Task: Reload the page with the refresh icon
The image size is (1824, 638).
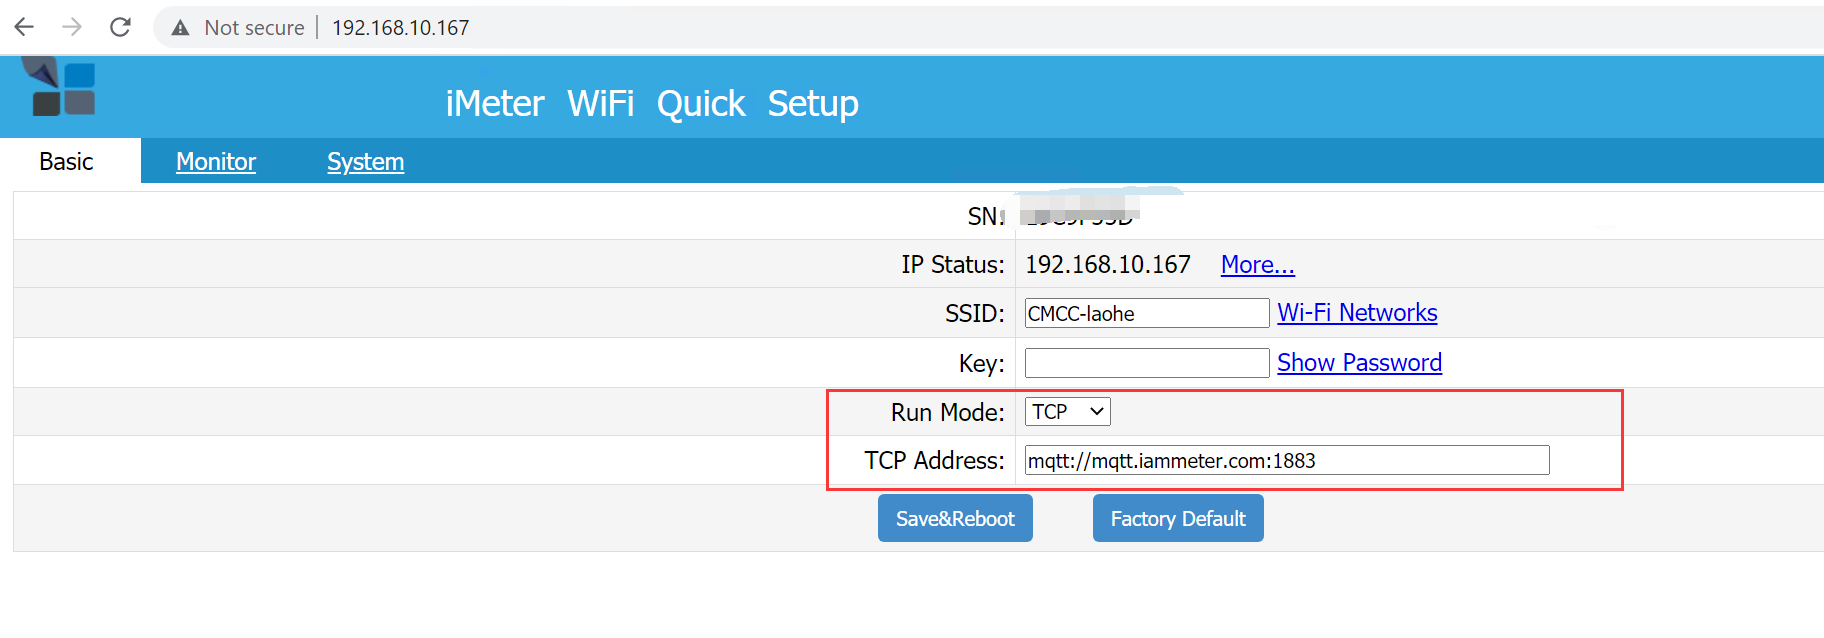Action: click(x=120, y=27)
